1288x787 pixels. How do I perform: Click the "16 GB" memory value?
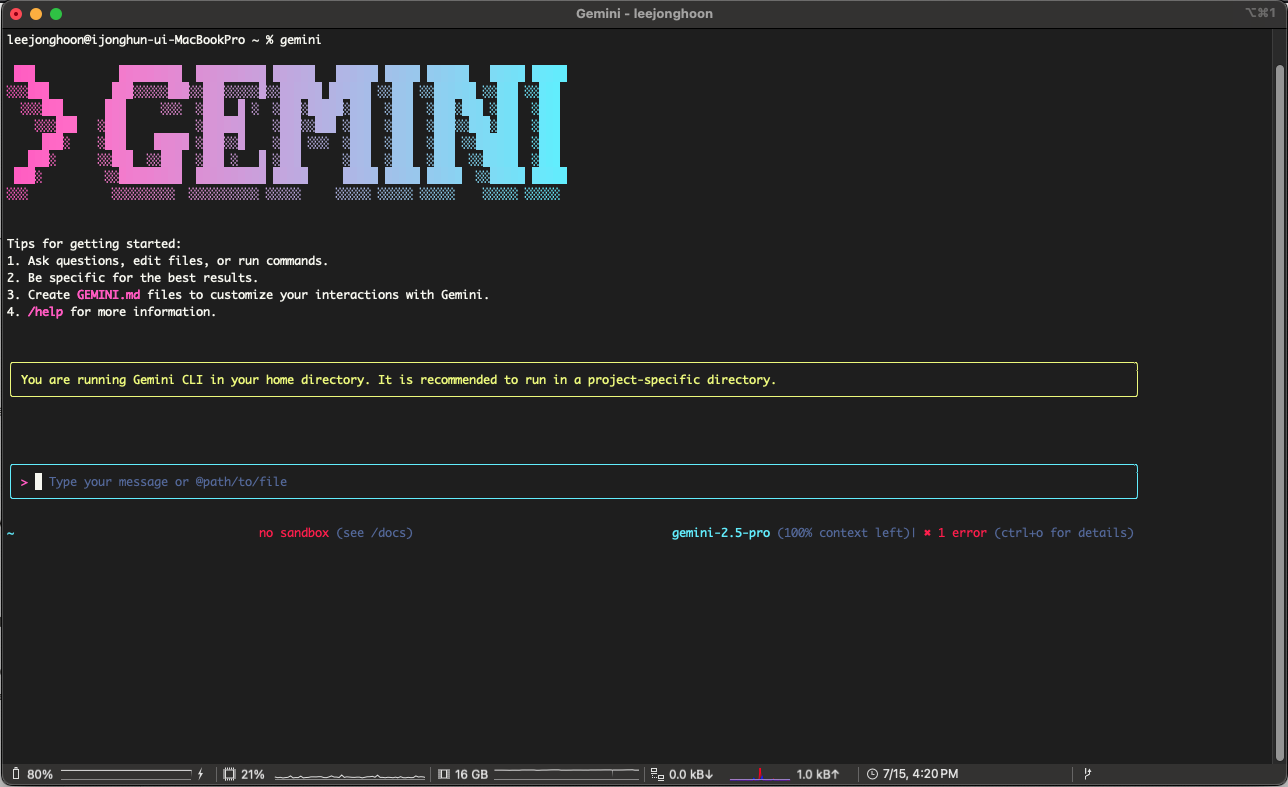pos(471,774)
